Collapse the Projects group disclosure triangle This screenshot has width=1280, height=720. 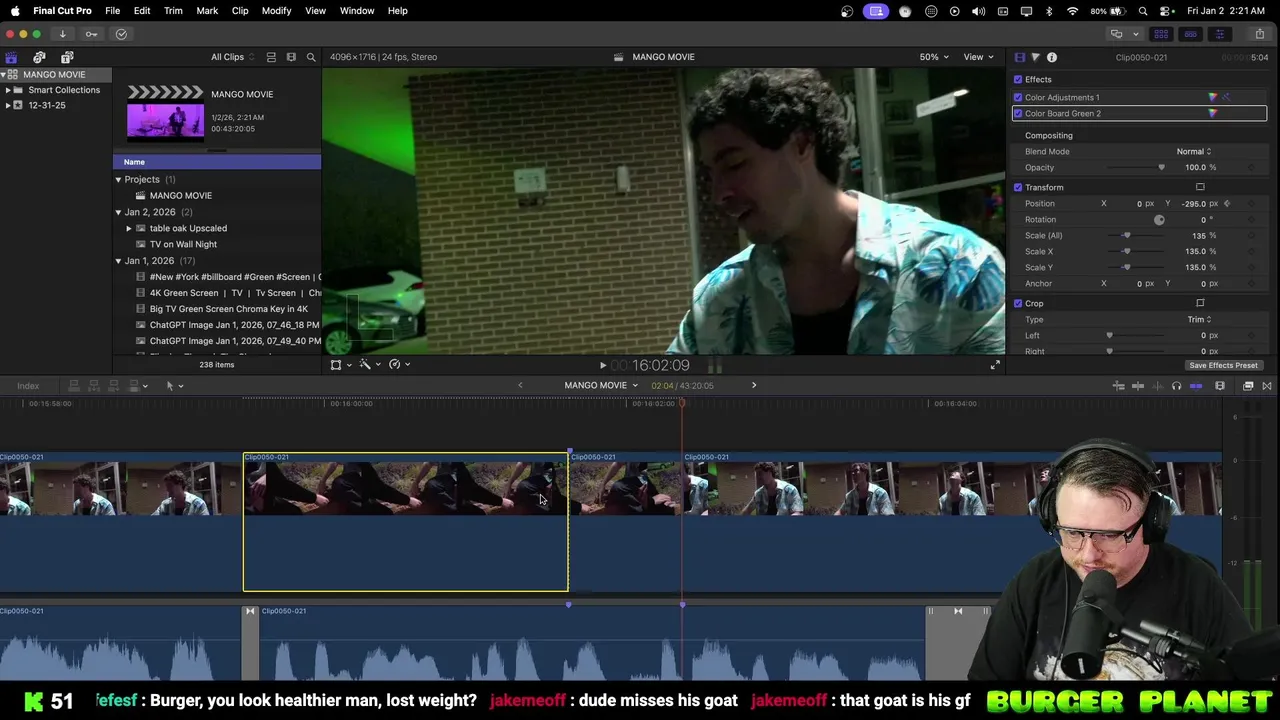click(x=118, y=179)
